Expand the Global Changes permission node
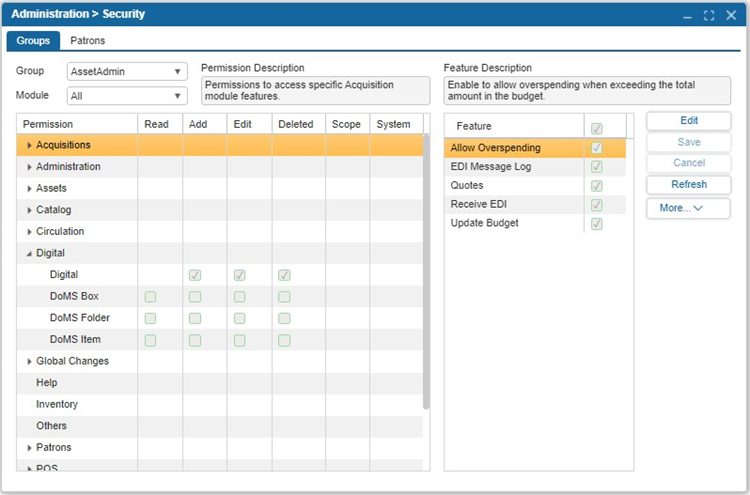 pyautogui.click(x=29, y=362)
